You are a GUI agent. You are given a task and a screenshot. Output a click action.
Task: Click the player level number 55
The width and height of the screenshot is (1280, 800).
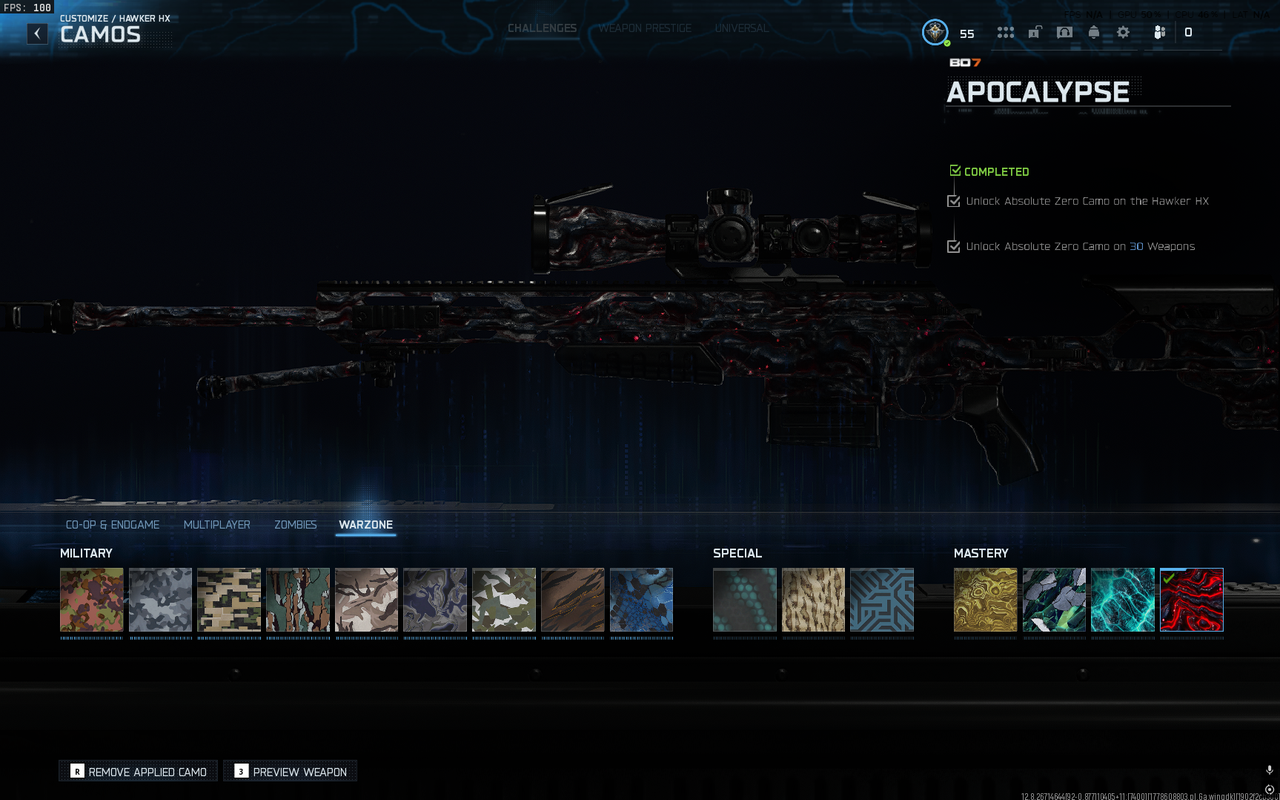click(967, 33)
